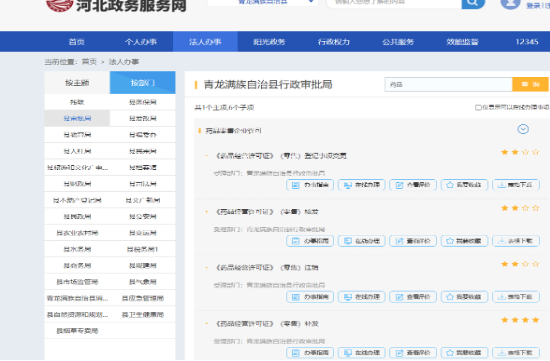Image resolution: width=550 pixels, height=361 pixels.
Task: Select 县气象局 in department list
Action: click(142, 282)
